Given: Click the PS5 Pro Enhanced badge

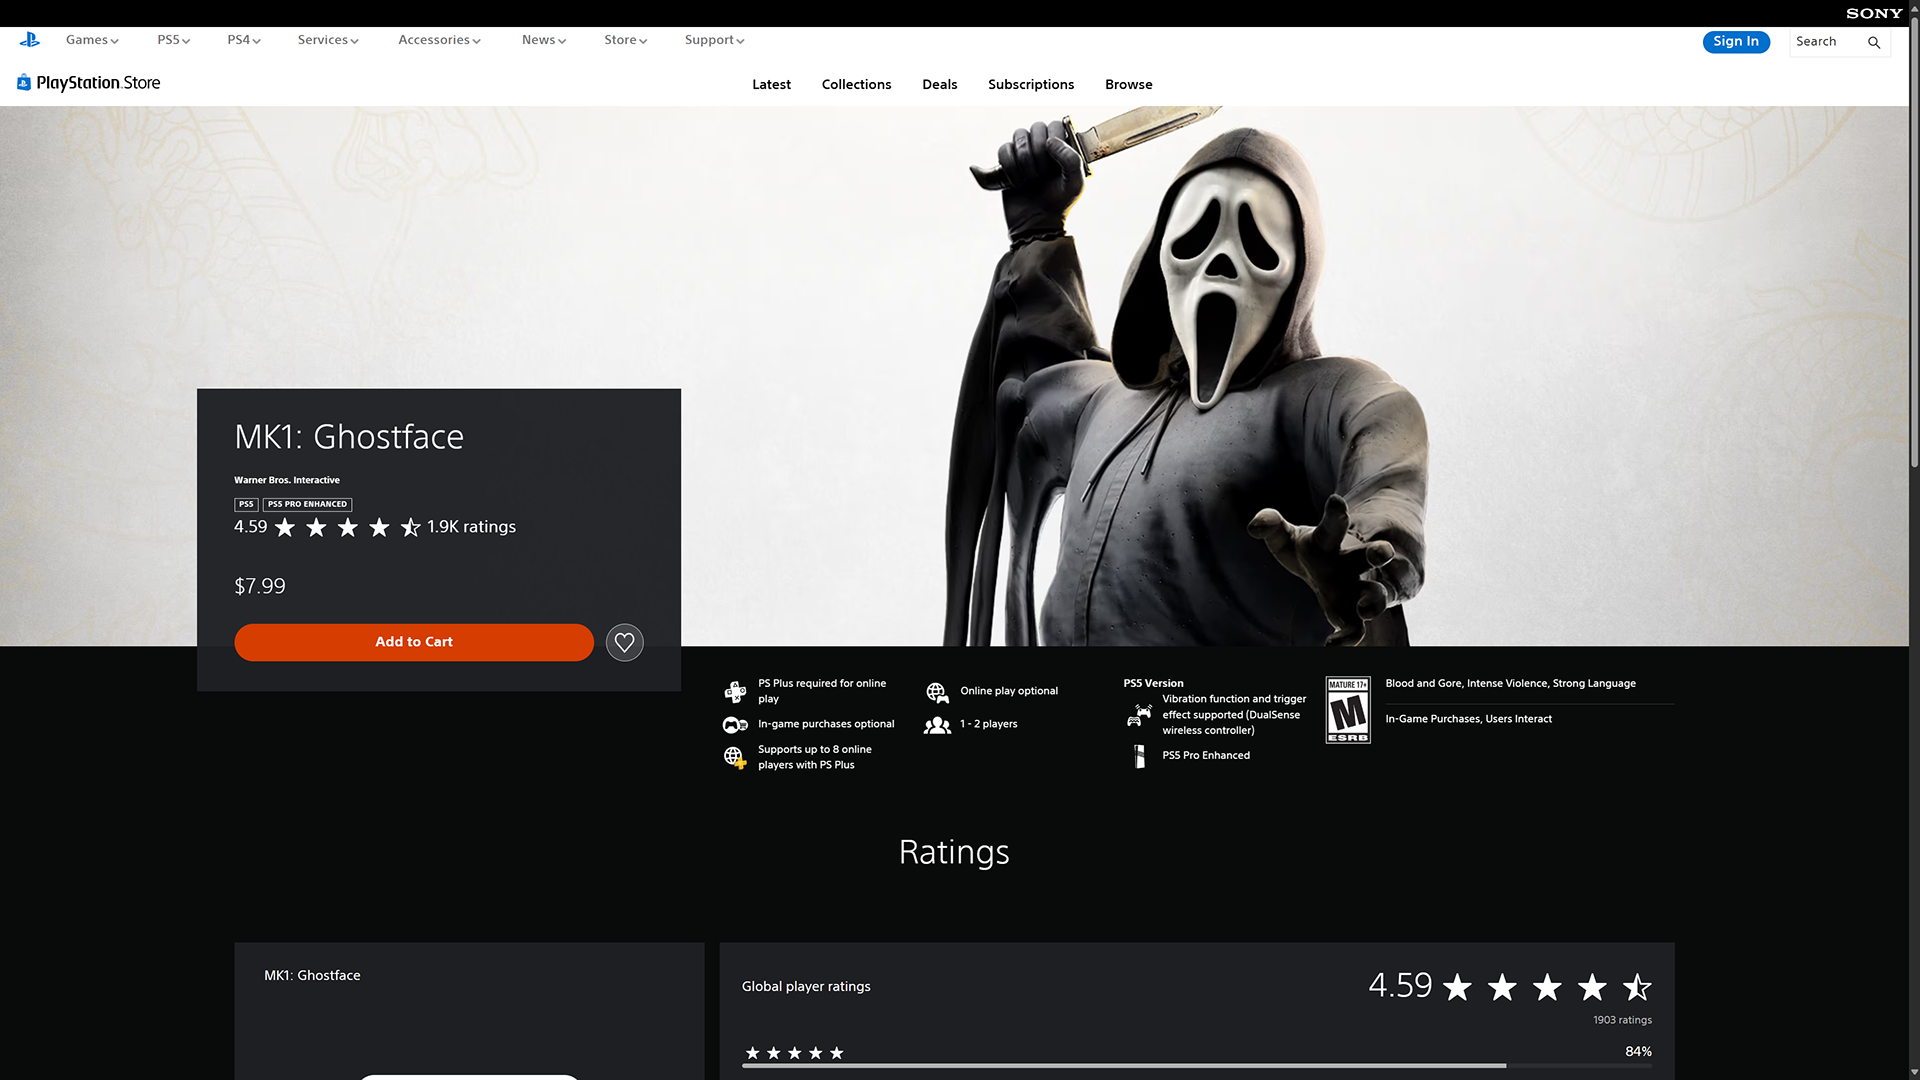Looking at the screenshot, I should coord(307,505).
